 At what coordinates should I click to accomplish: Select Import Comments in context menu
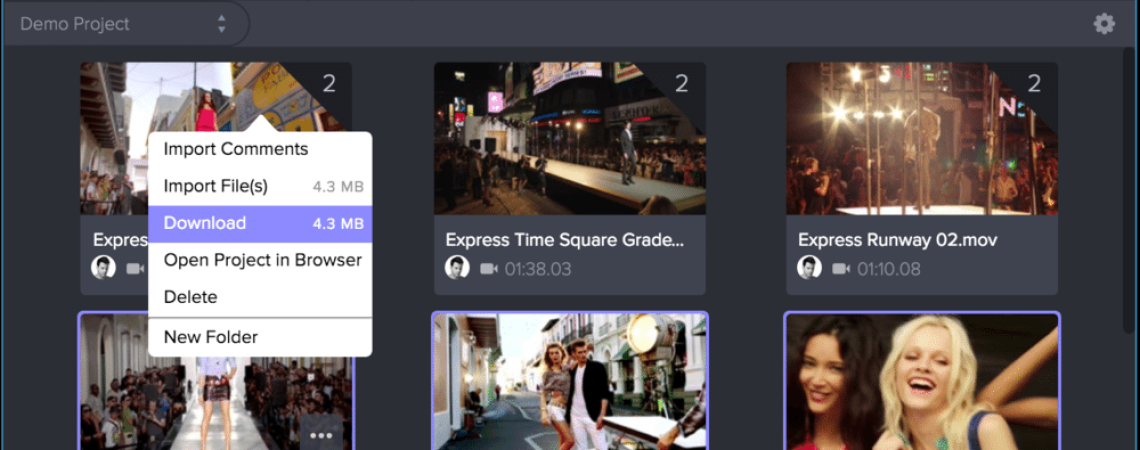click(260, 149)
